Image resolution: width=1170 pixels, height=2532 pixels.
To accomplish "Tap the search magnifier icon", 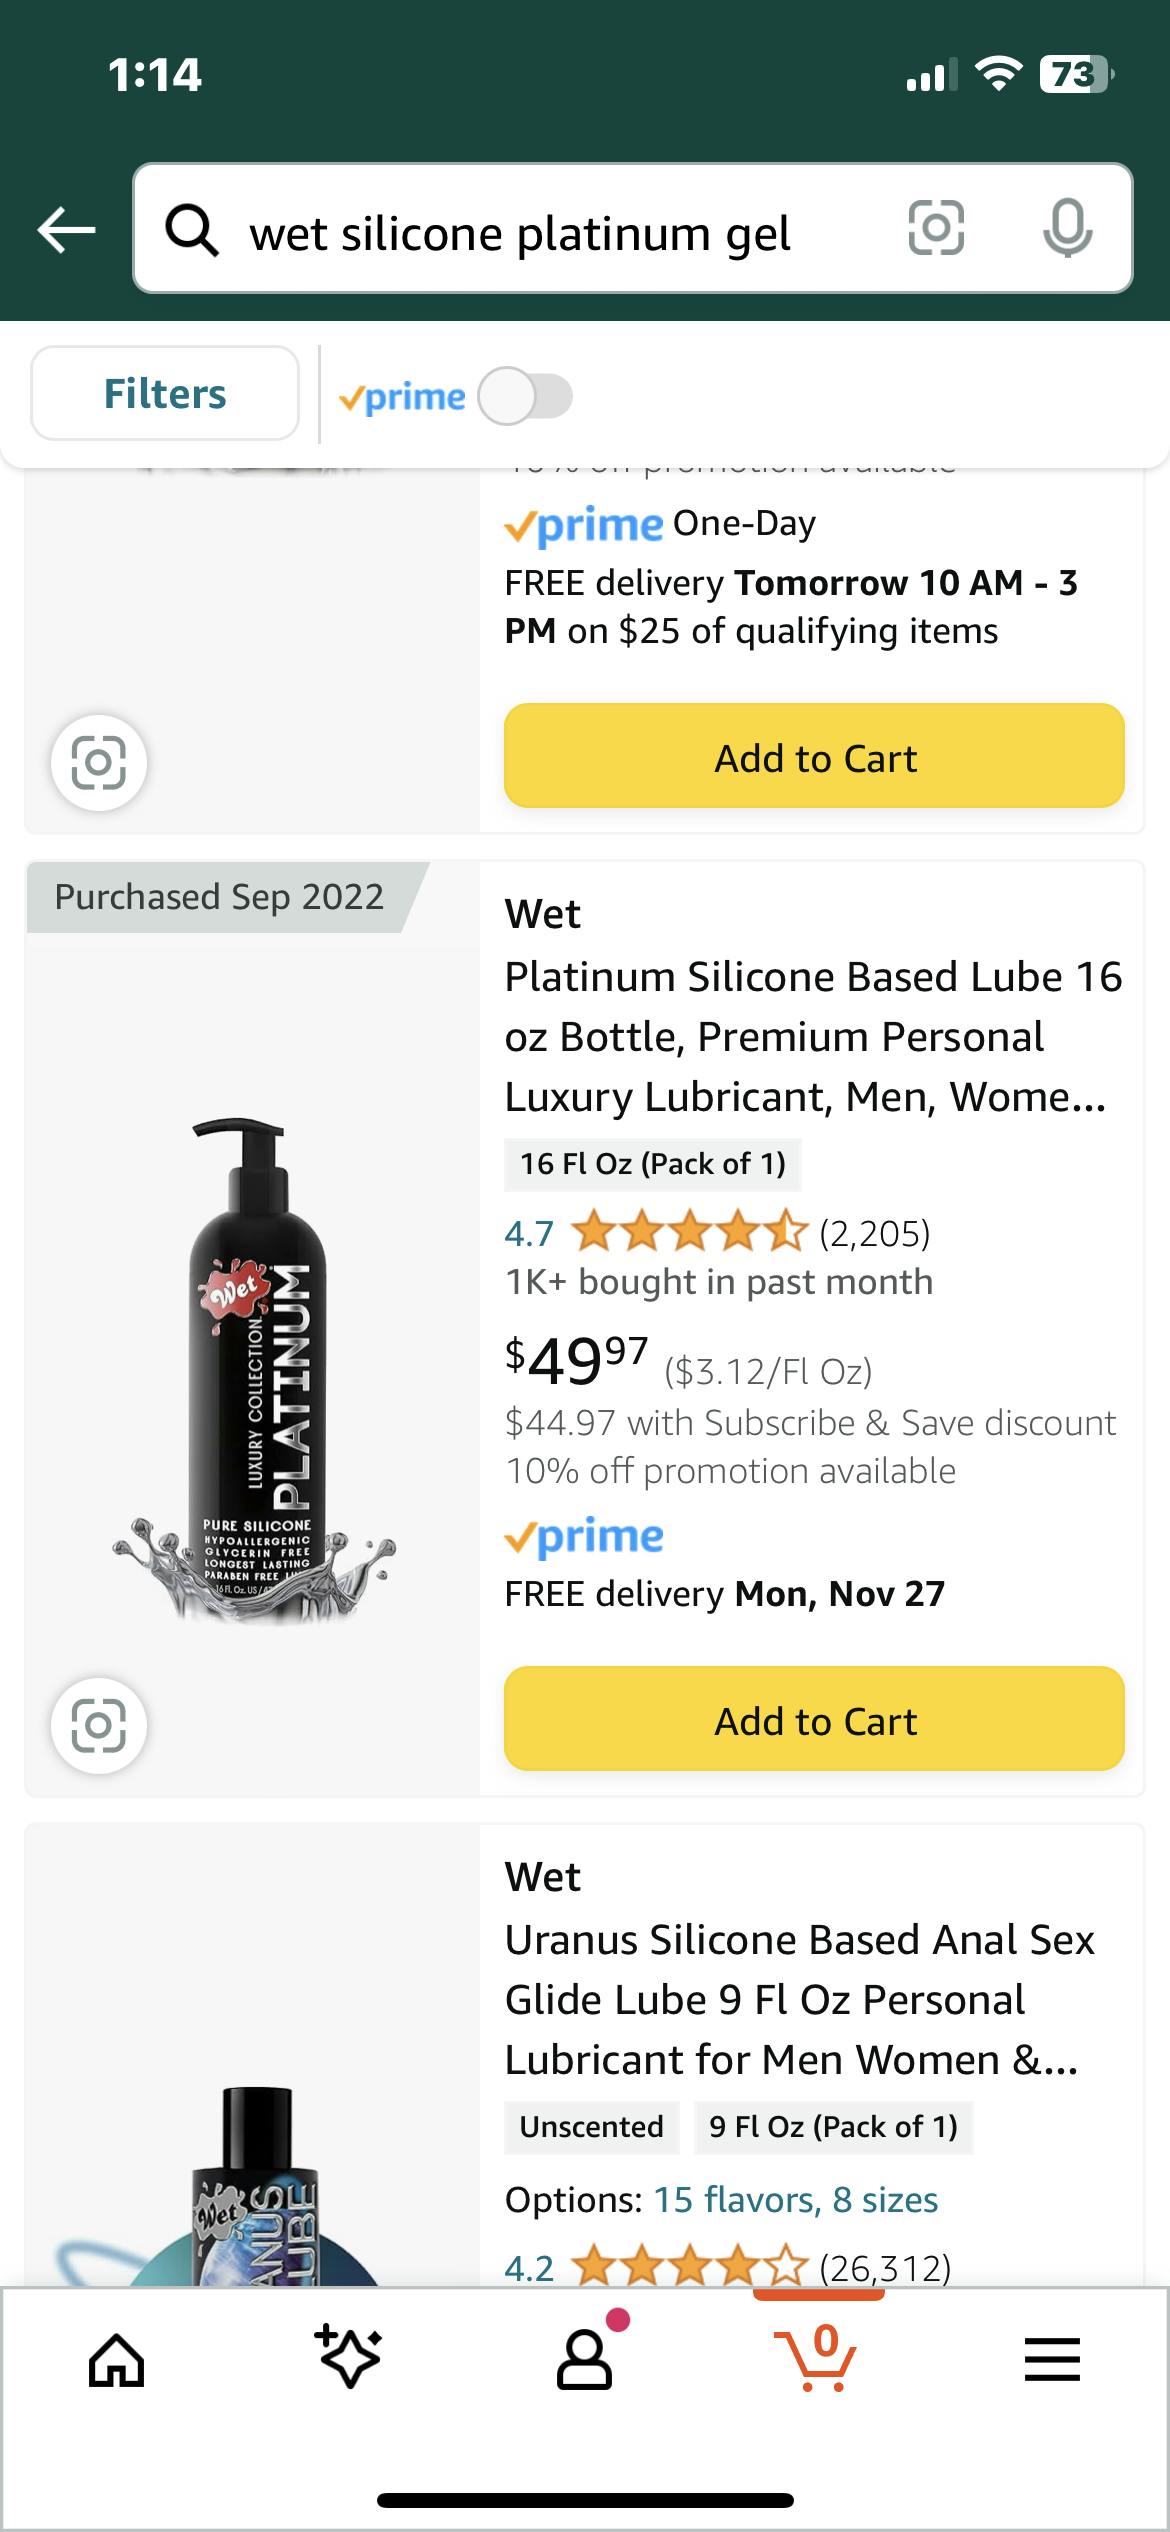I will click(191, 231).
